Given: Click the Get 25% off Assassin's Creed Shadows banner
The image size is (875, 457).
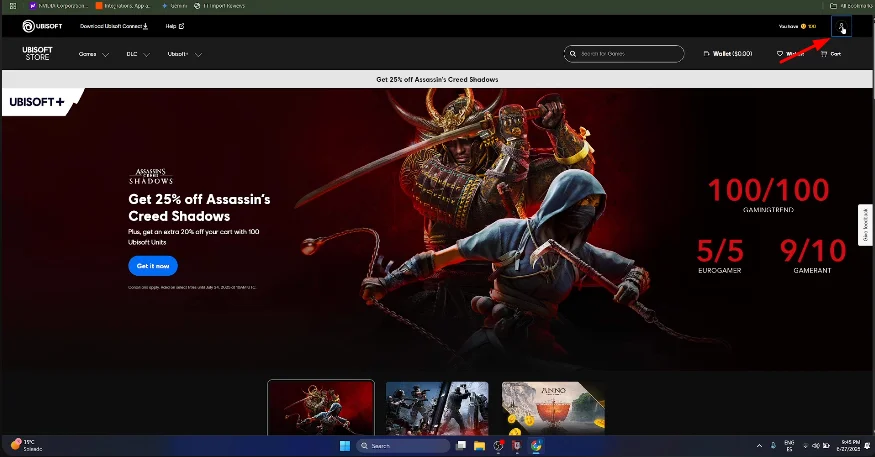Looking at the screenshot, I should tap(437, 79).
